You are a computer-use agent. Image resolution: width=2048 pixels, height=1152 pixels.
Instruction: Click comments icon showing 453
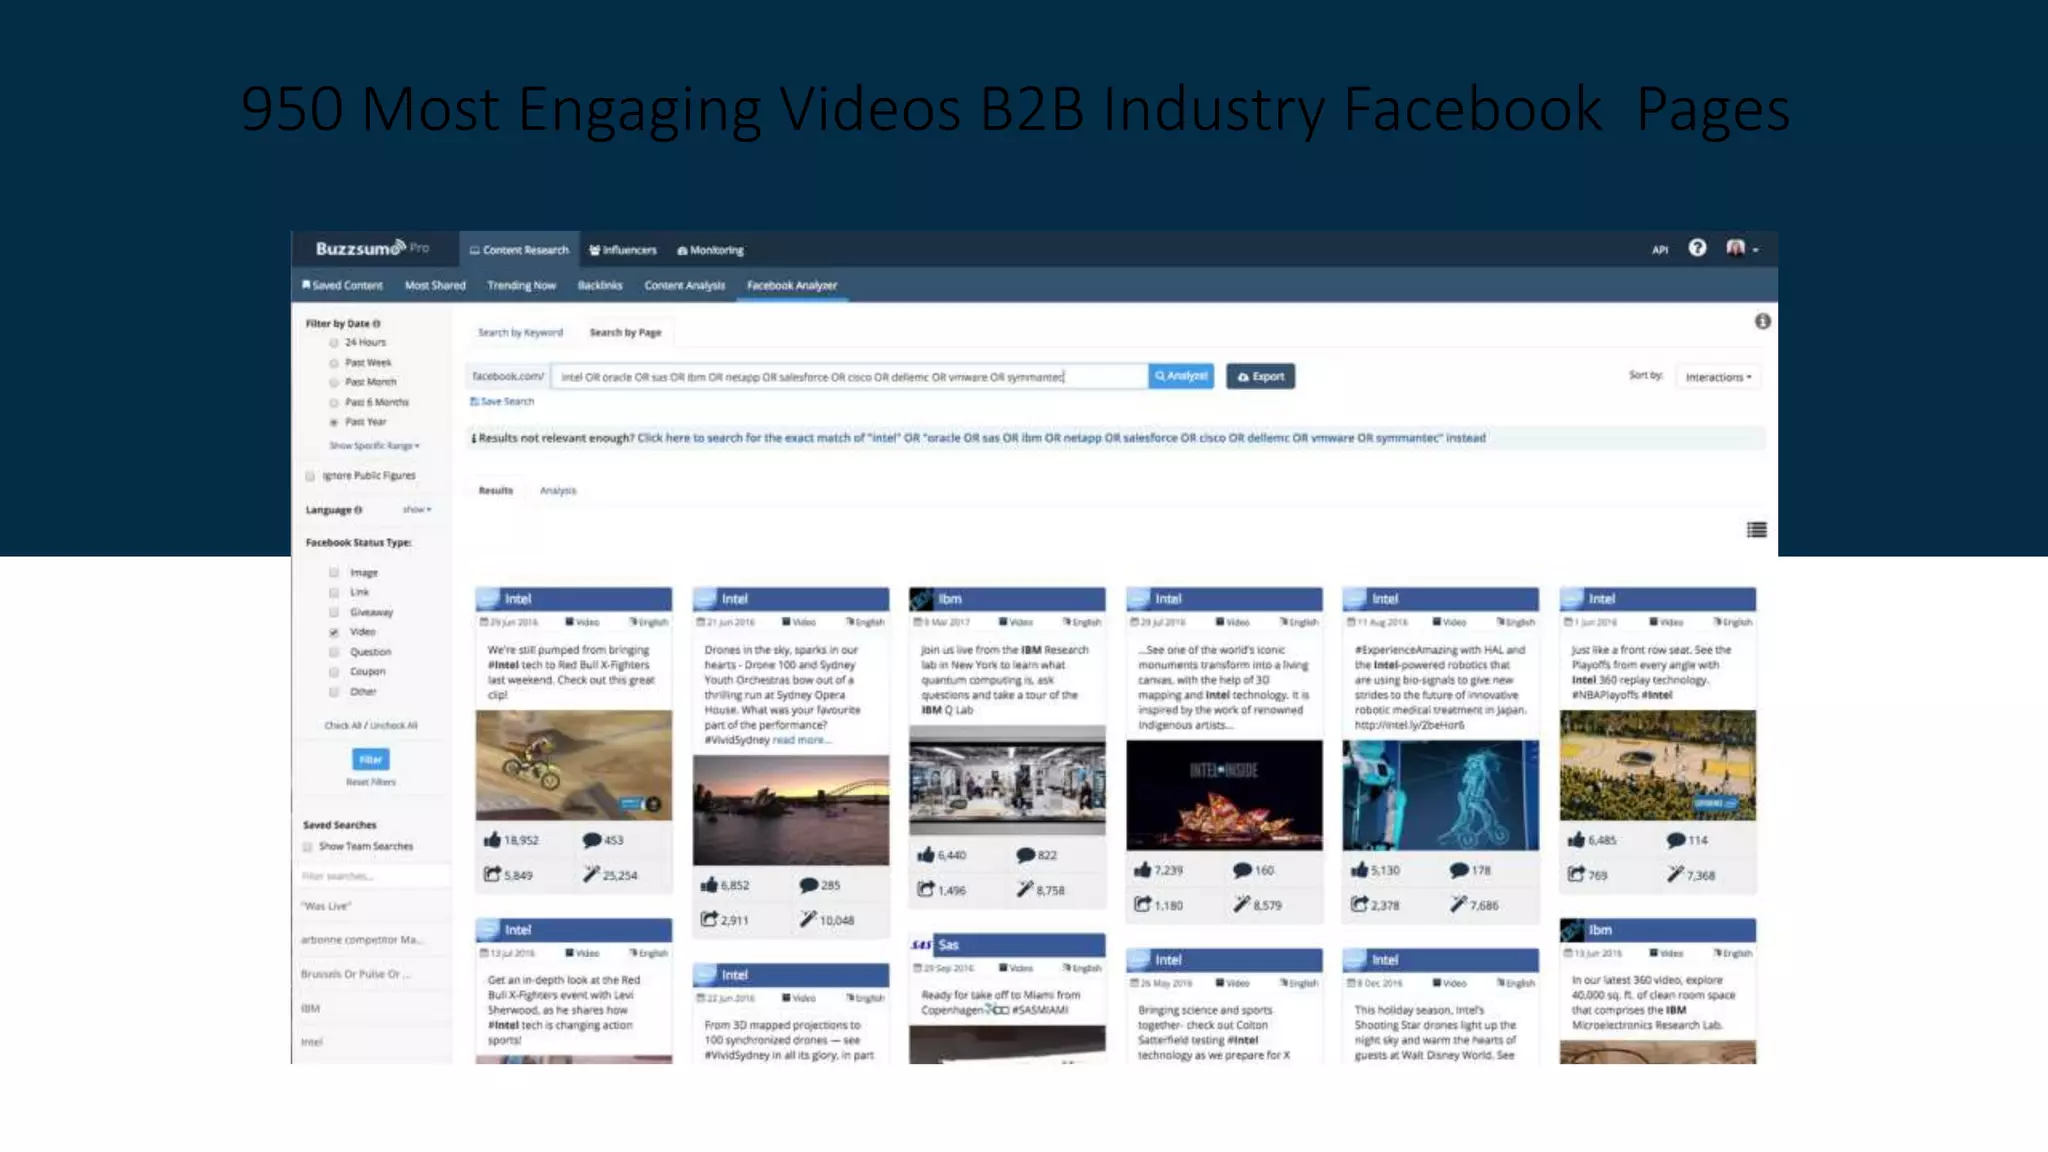pos(592,840)
